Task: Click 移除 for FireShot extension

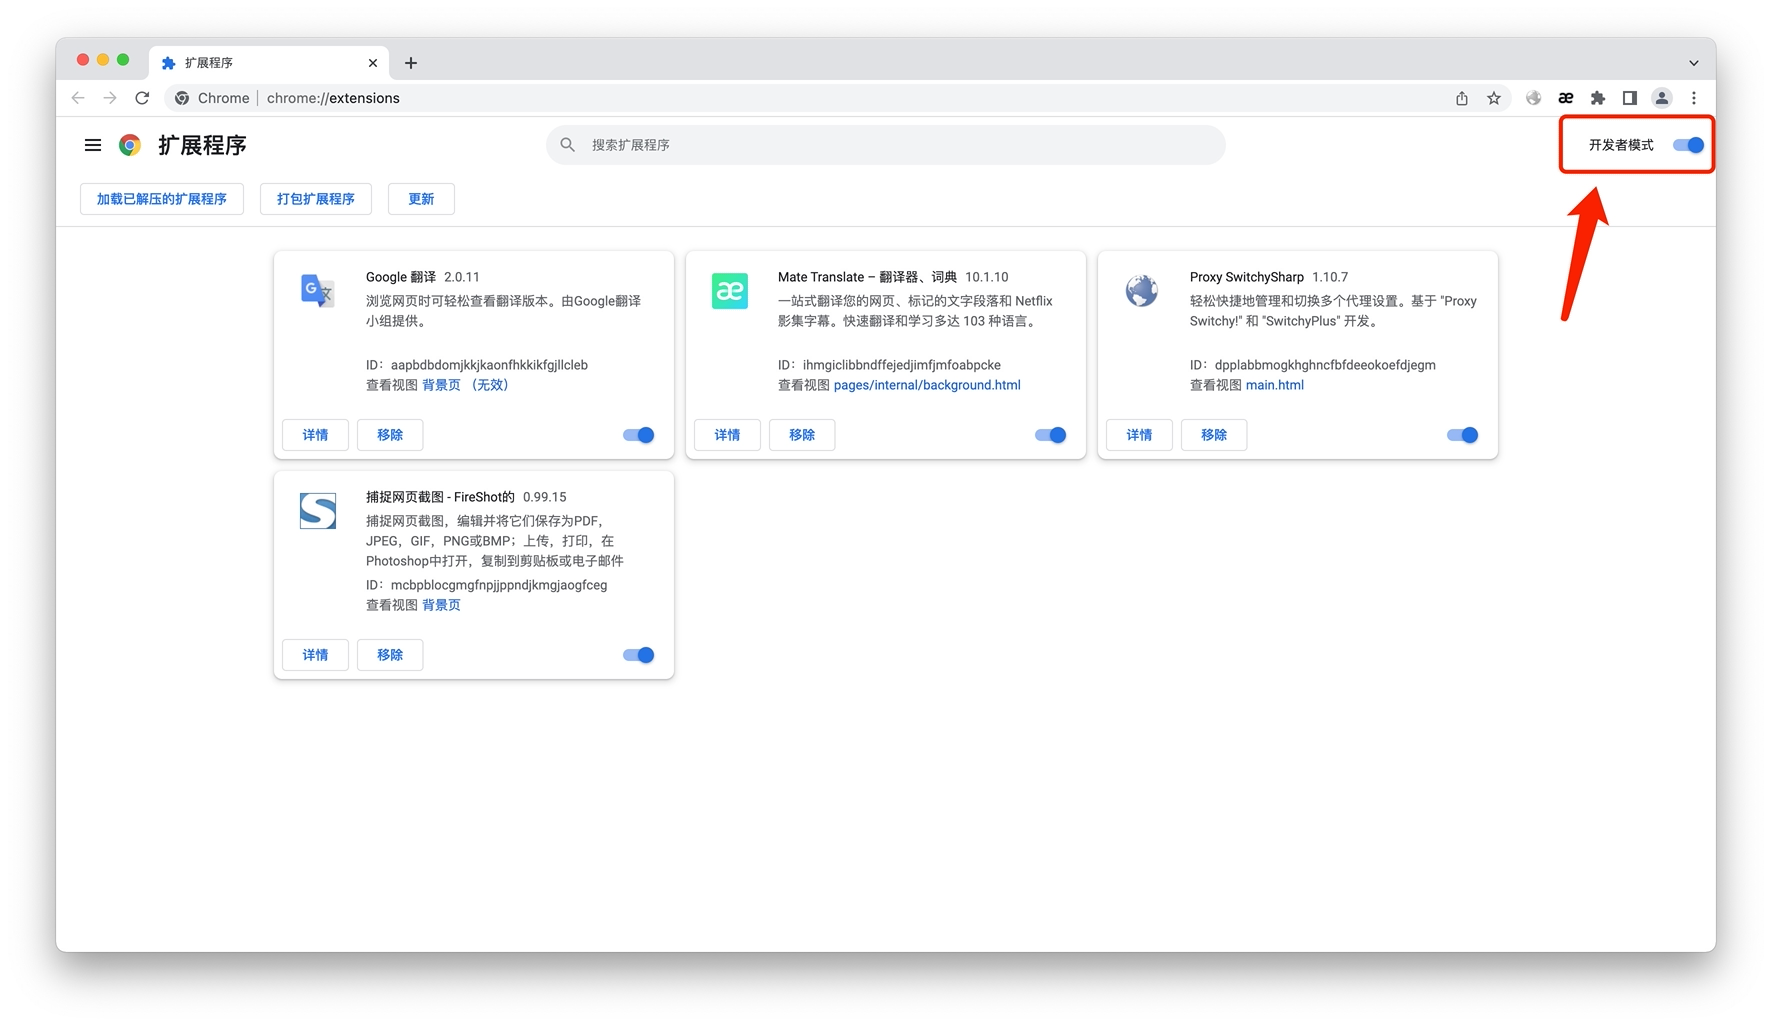Action: click(390, 655)
